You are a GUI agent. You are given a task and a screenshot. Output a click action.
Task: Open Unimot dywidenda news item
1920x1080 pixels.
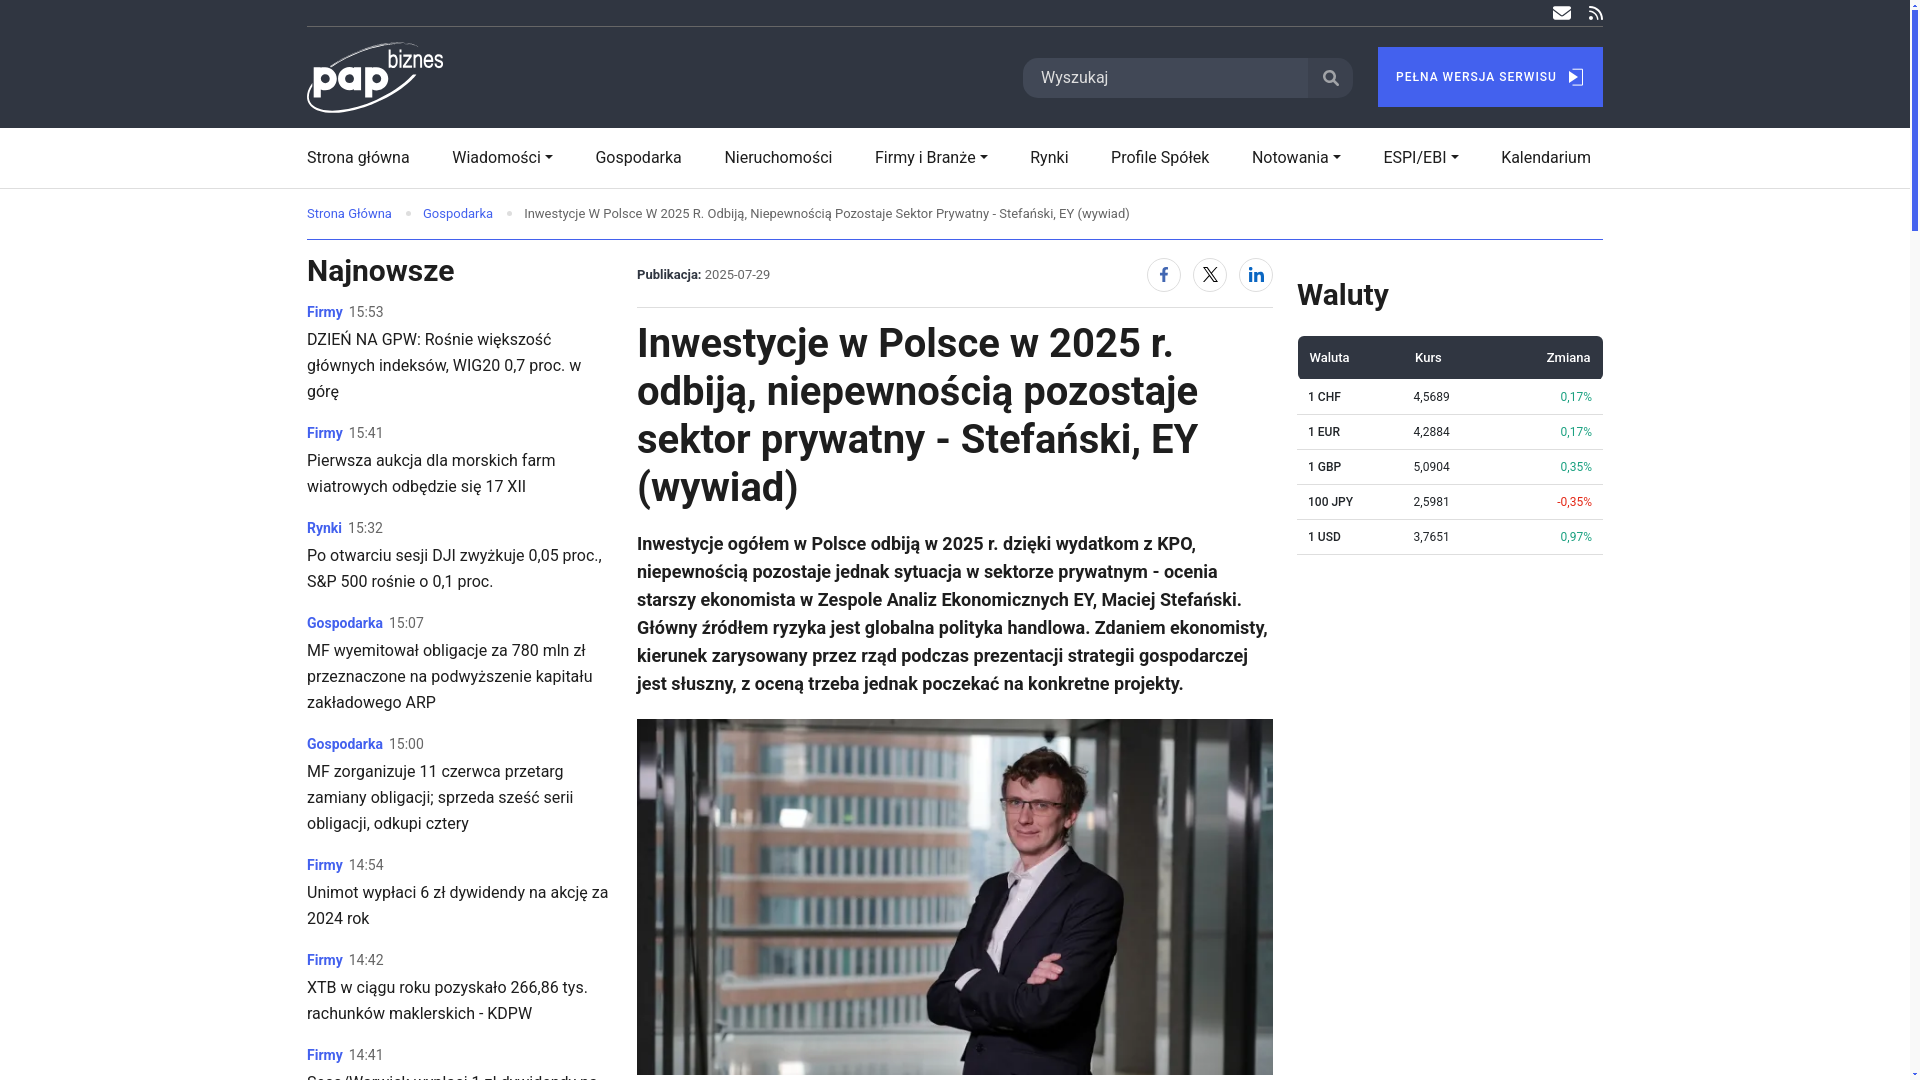point(457,906)
